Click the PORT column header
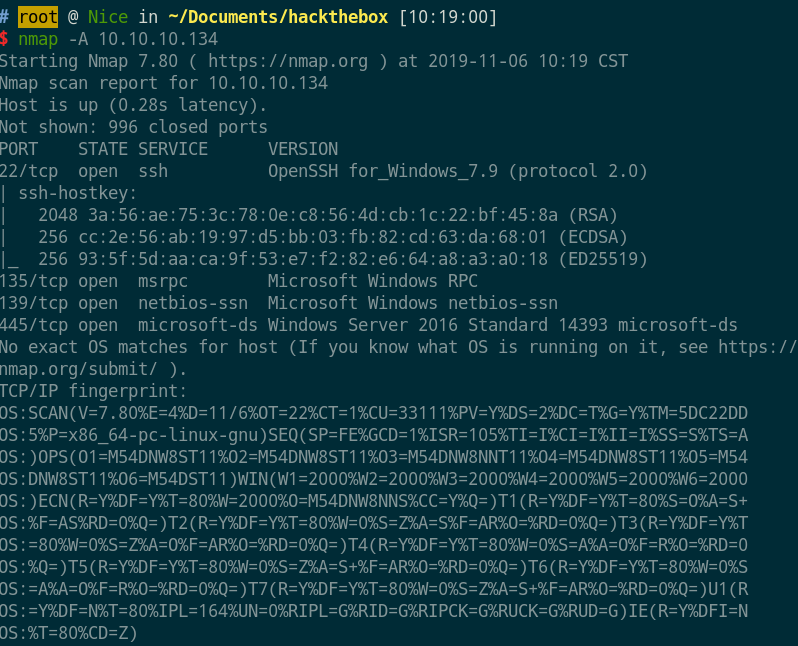Screen dimensions: 798x646 pos(22,149)
